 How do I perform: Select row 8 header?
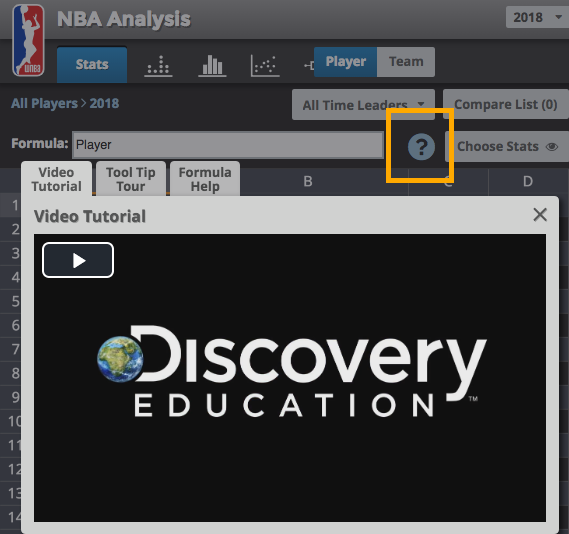(11, 373)
